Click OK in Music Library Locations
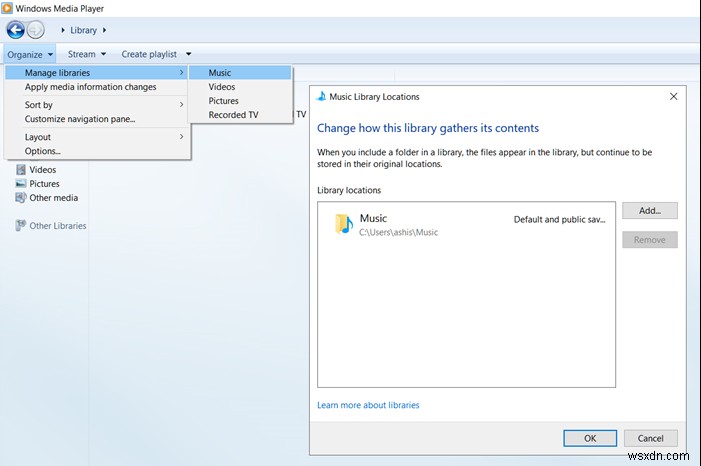Image resolution: width=701 pixels, height=466 pixels. tap(590, 438)
